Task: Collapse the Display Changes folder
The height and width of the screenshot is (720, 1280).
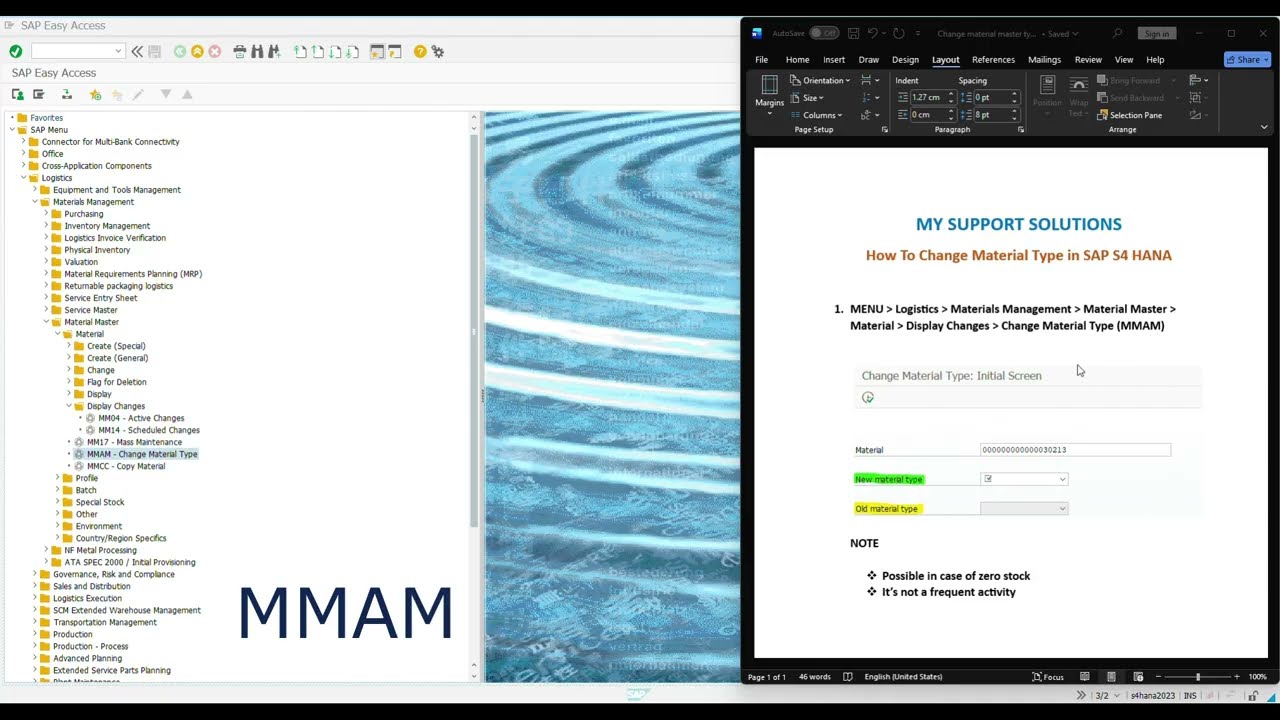Action: 69,406
